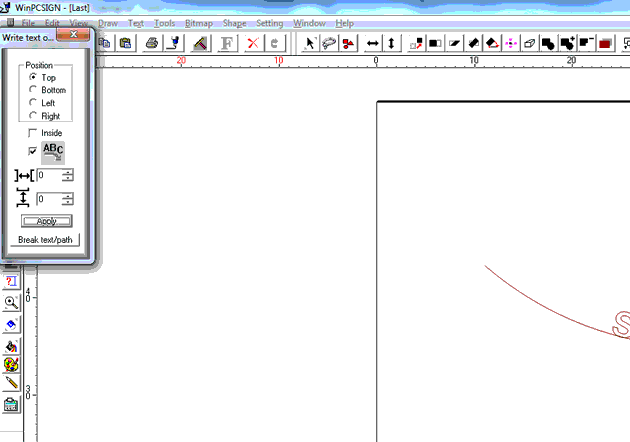Click the horizontal double-arrow flip icon
This screenshot has height=442, width=630.
(x=372, y=43)
